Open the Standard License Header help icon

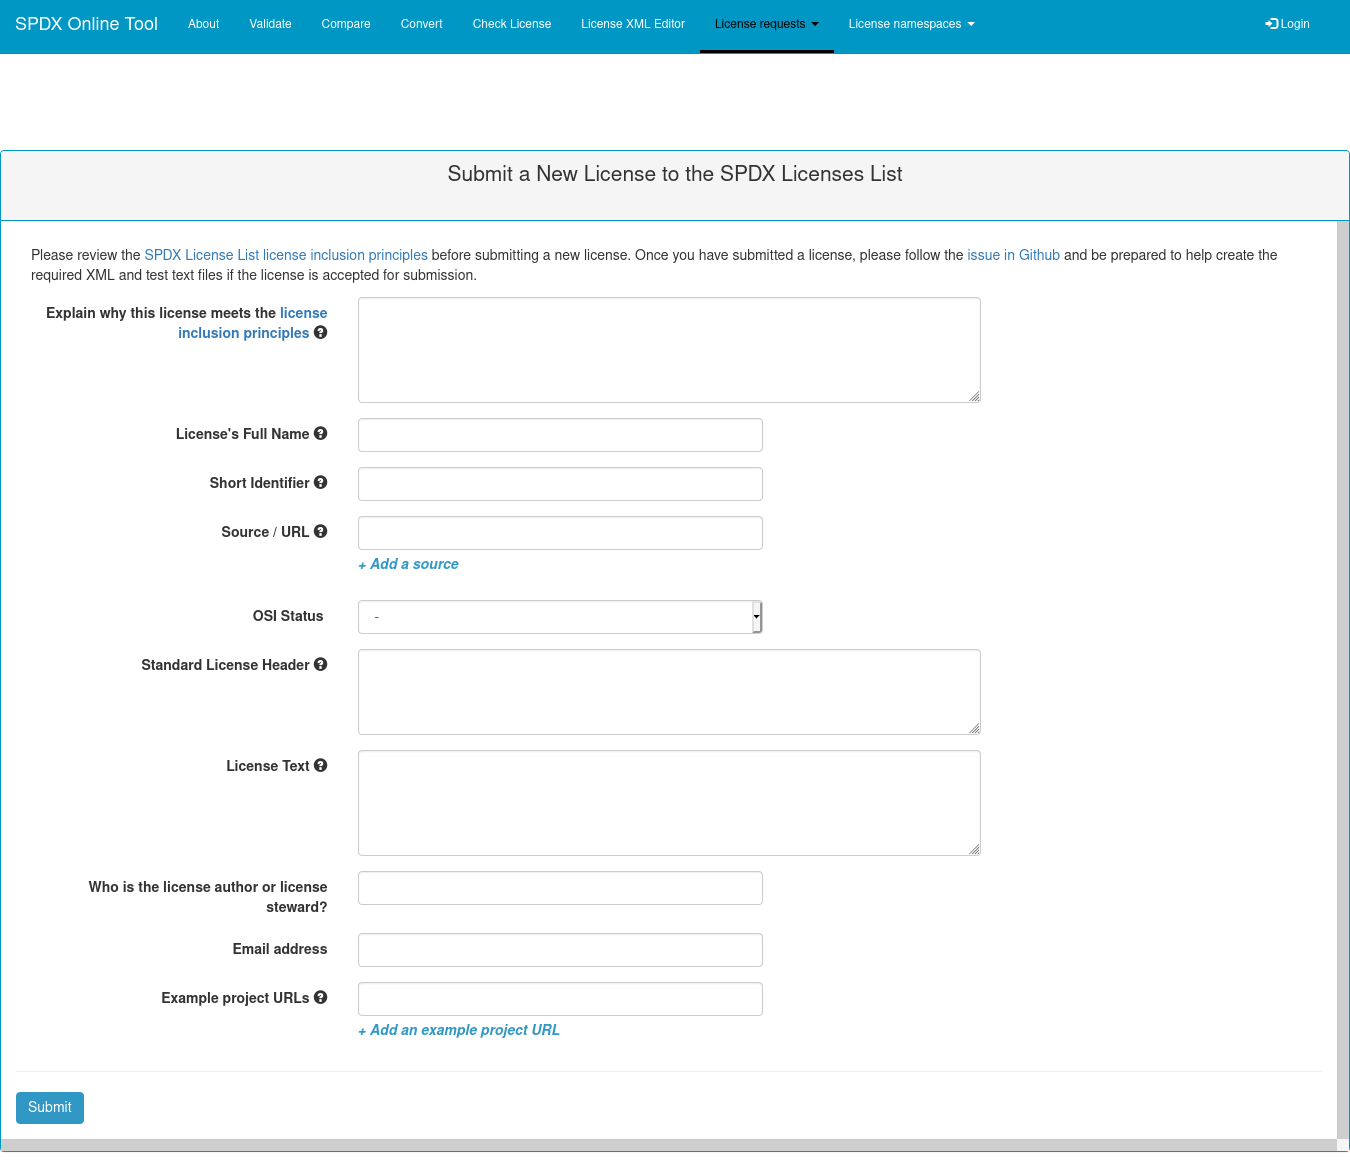click(x=320, y=664)
